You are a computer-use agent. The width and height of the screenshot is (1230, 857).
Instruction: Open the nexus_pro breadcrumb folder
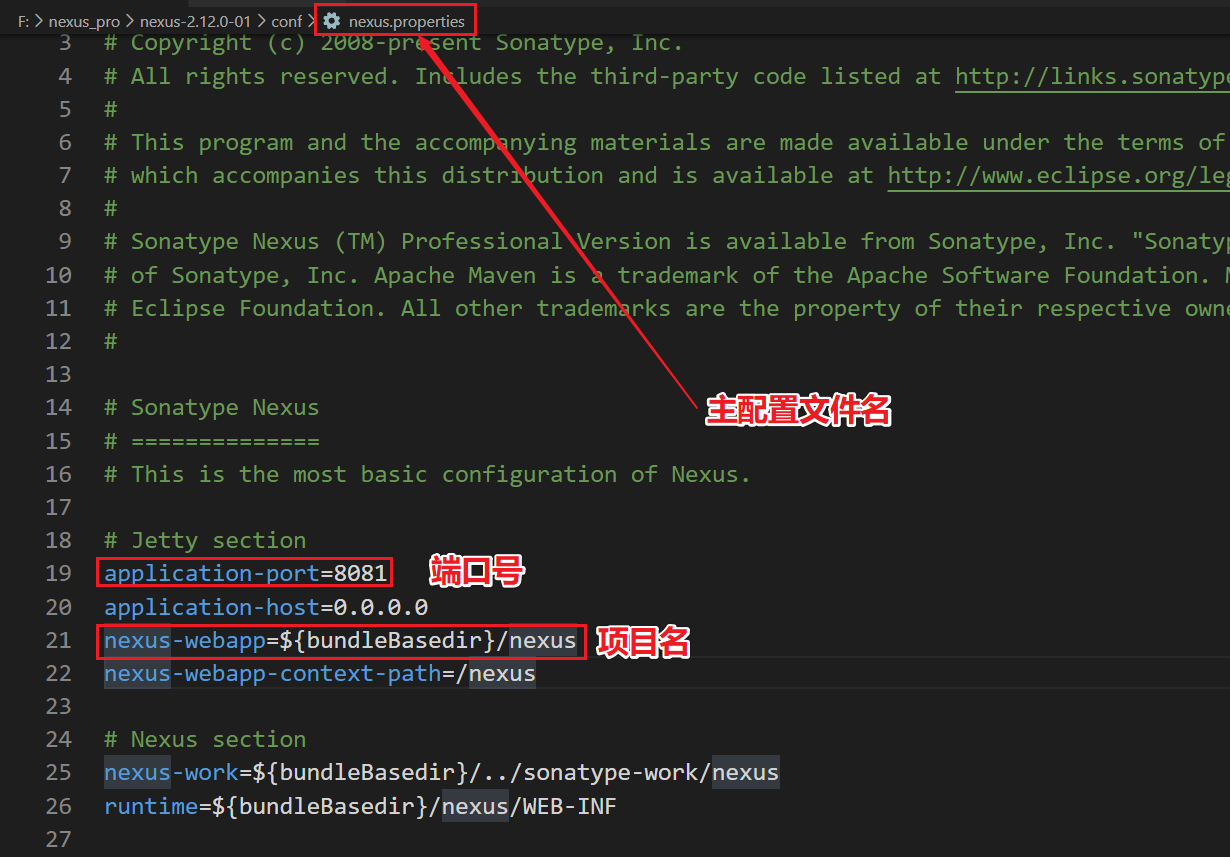pos(85,21)
